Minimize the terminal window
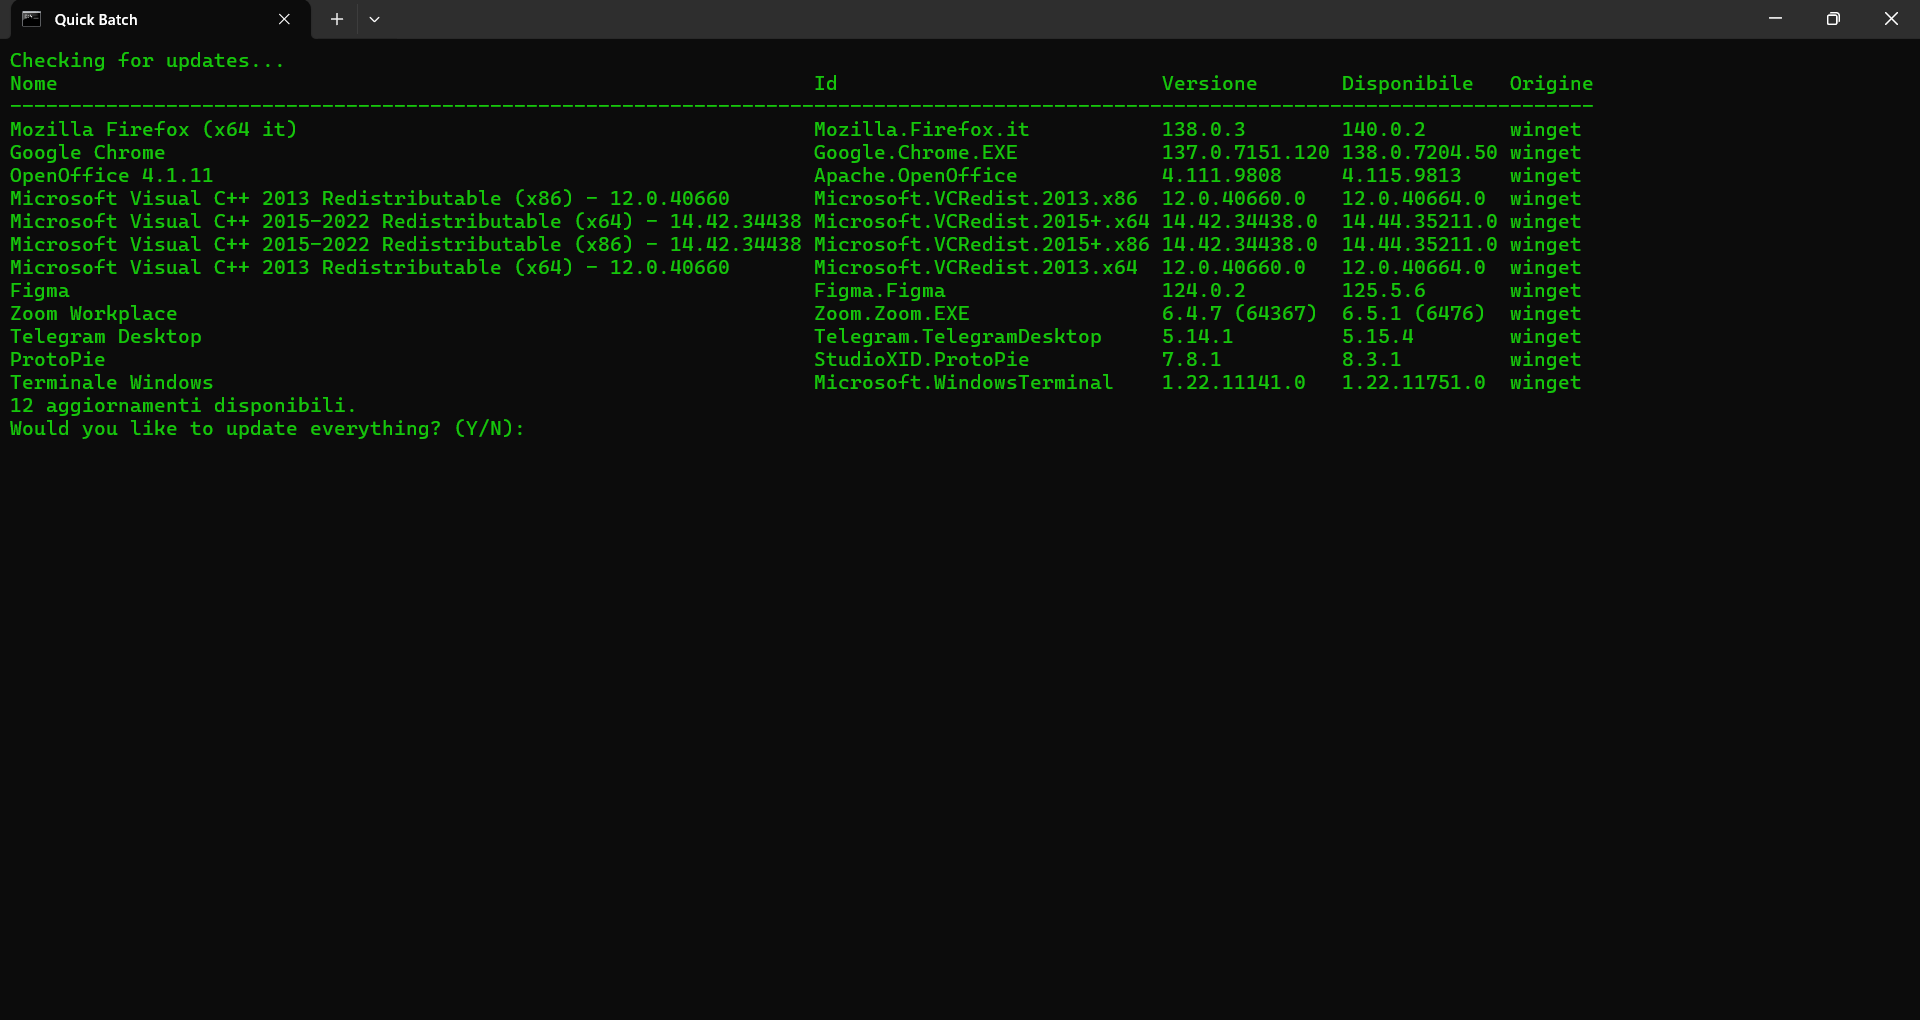The width and height of the screenshot is (1920, 1020). click(1775, 19)
